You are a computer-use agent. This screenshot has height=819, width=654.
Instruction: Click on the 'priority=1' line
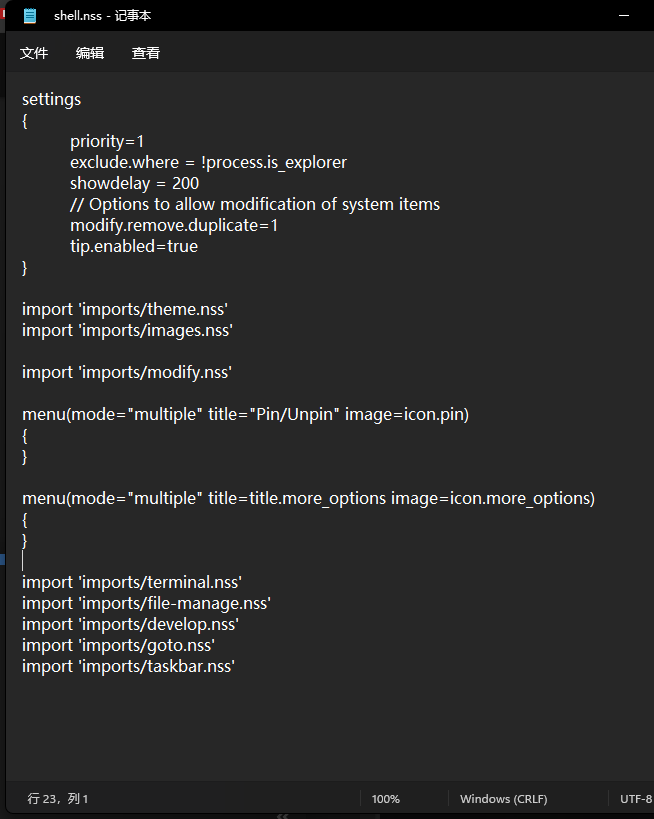click(107, 142)
